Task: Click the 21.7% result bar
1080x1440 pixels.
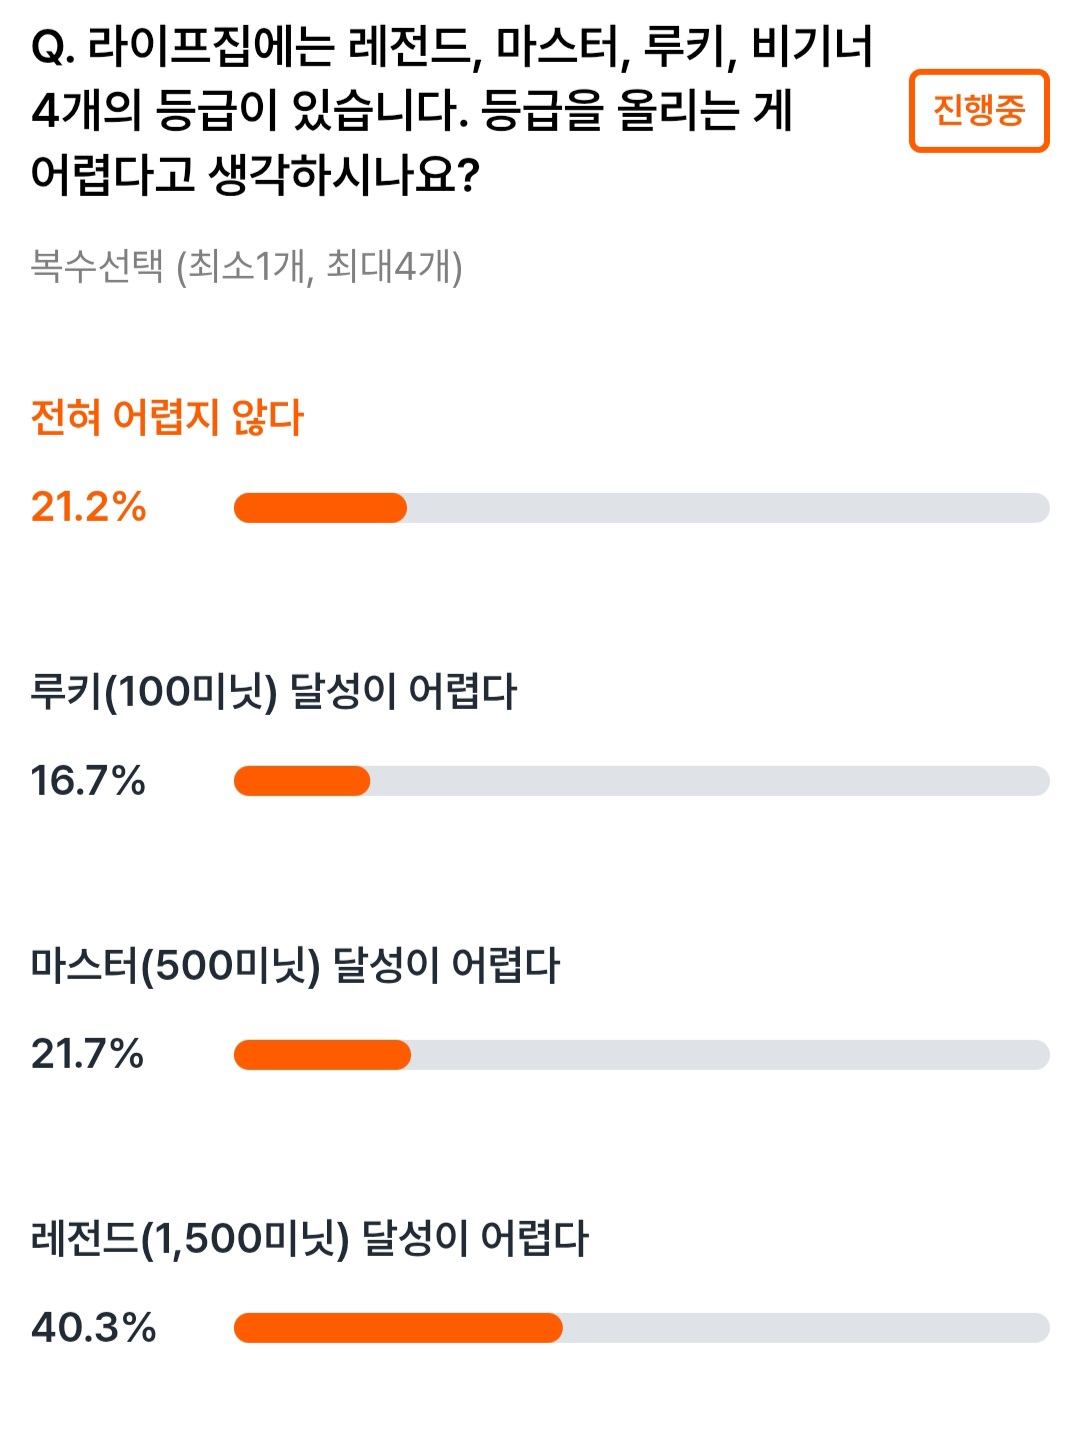Action: point(642,1055)
